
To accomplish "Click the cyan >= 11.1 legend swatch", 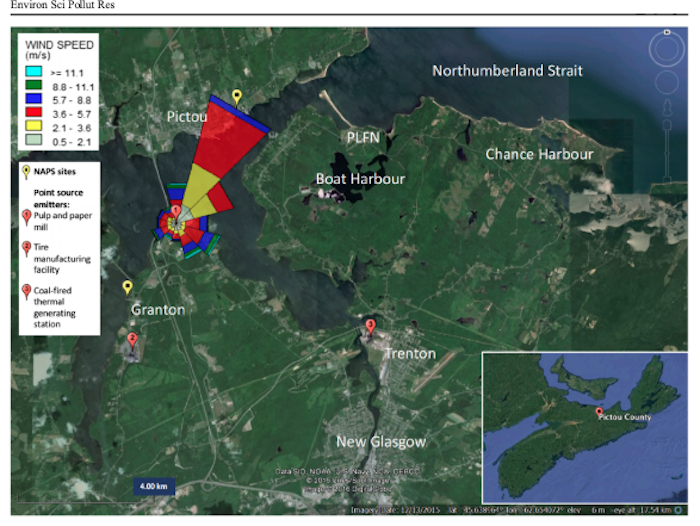I will click(x=32, y=72).
